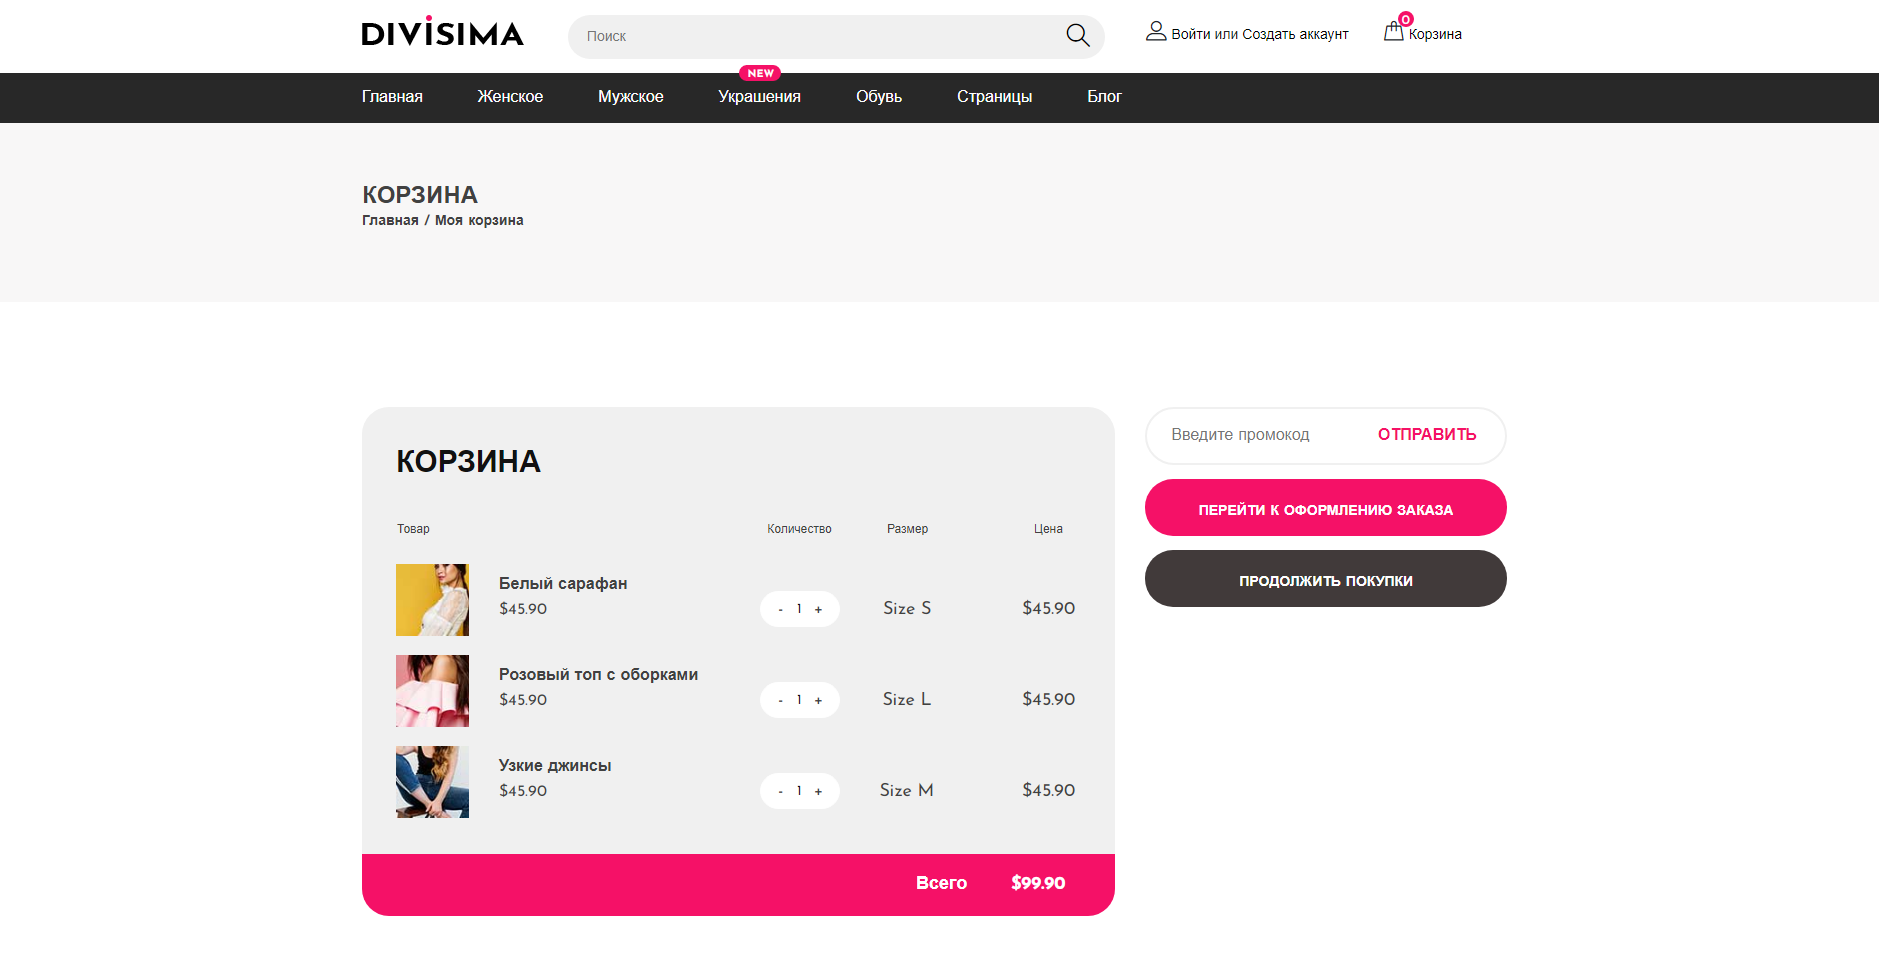This screenshot has height=963, width=1879.
Task: Click Size M in Узкие джинсы row
Action: coord(907,790)
